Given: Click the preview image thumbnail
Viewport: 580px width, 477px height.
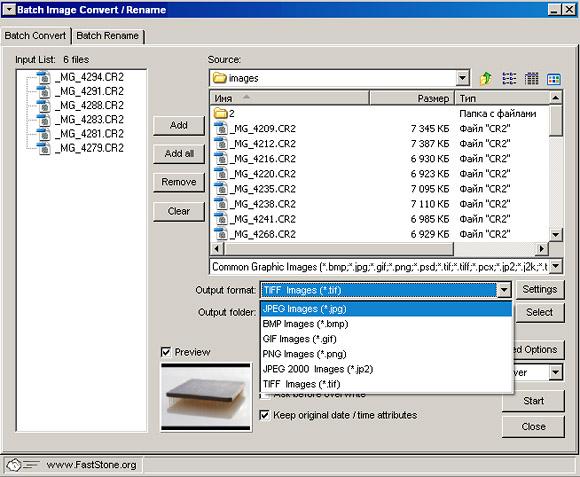Looking at the screenshot, I should pyautogui.click(x=206, y=397).
